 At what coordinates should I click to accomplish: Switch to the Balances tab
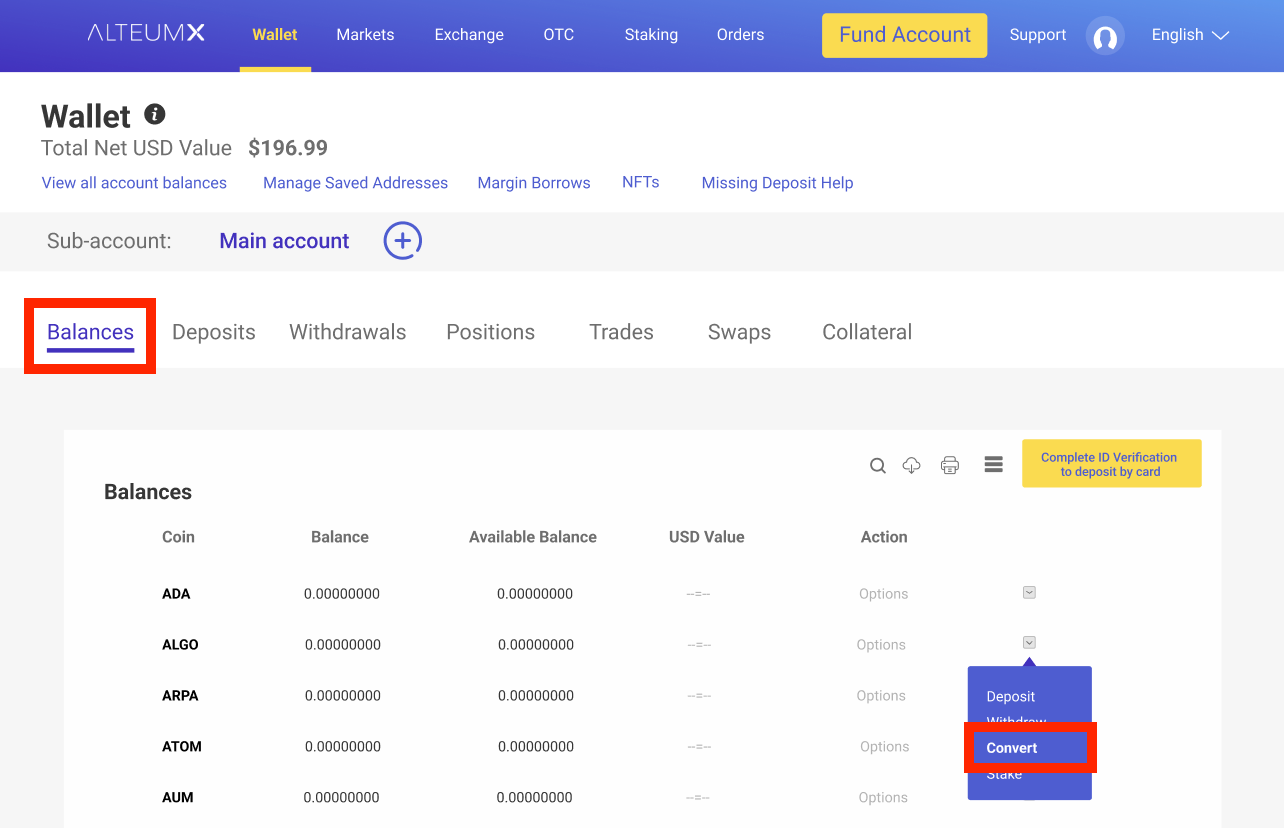tap(90, 332)
